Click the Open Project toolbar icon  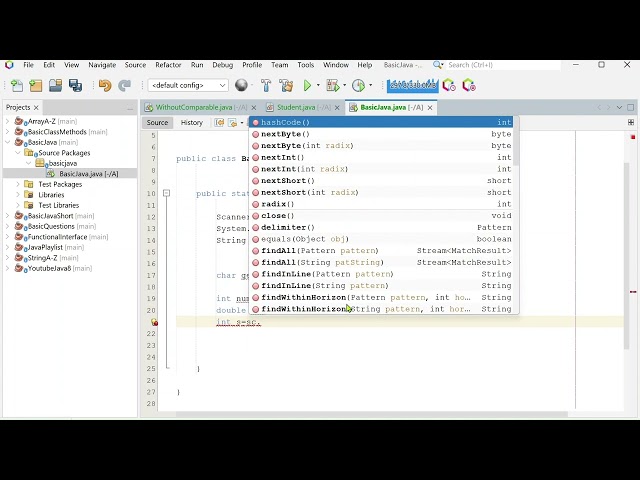pos(56,85)
